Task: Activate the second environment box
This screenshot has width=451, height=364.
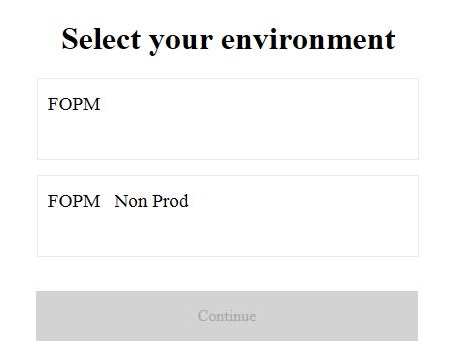Action: [228, 216]
